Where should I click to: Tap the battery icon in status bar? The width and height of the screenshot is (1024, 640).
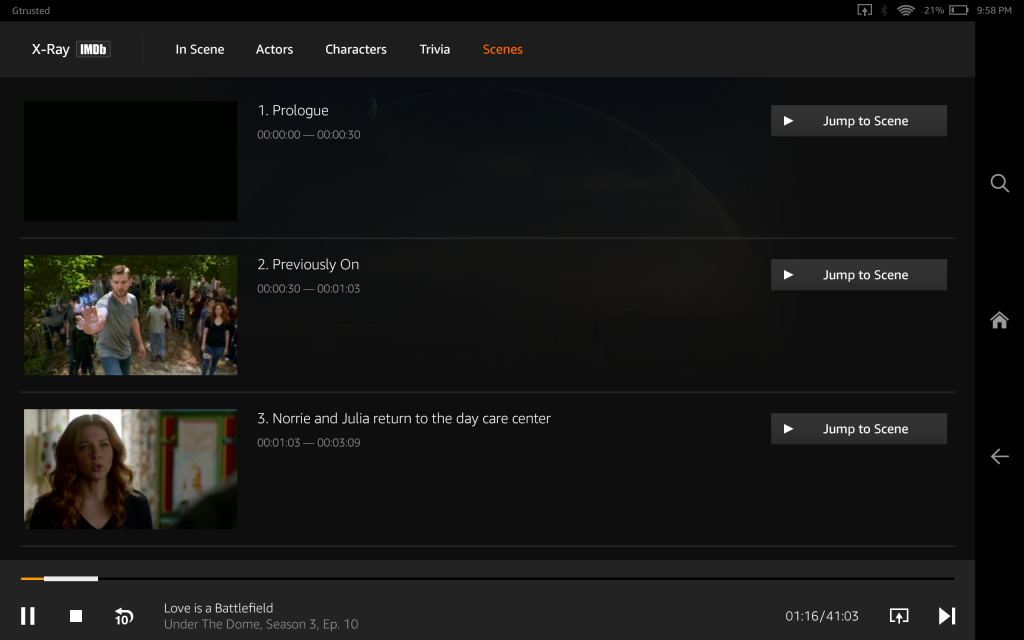959,10
